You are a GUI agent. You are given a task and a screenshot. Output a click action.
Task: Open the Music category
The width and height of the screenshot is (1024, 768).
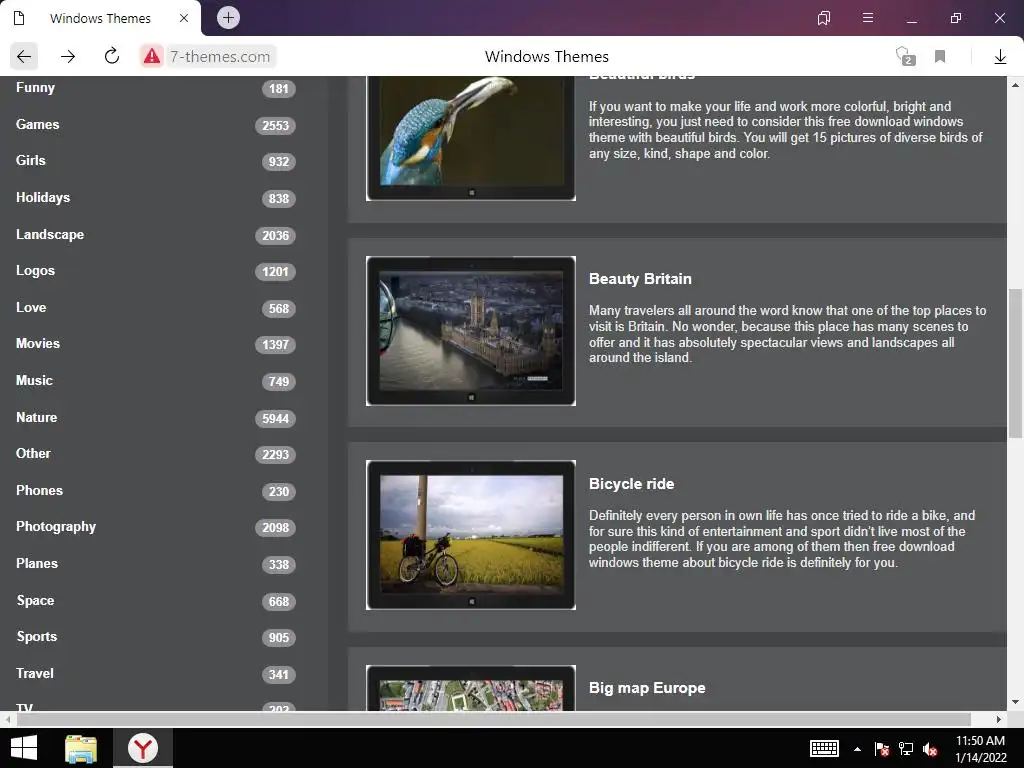pos(34,380)
